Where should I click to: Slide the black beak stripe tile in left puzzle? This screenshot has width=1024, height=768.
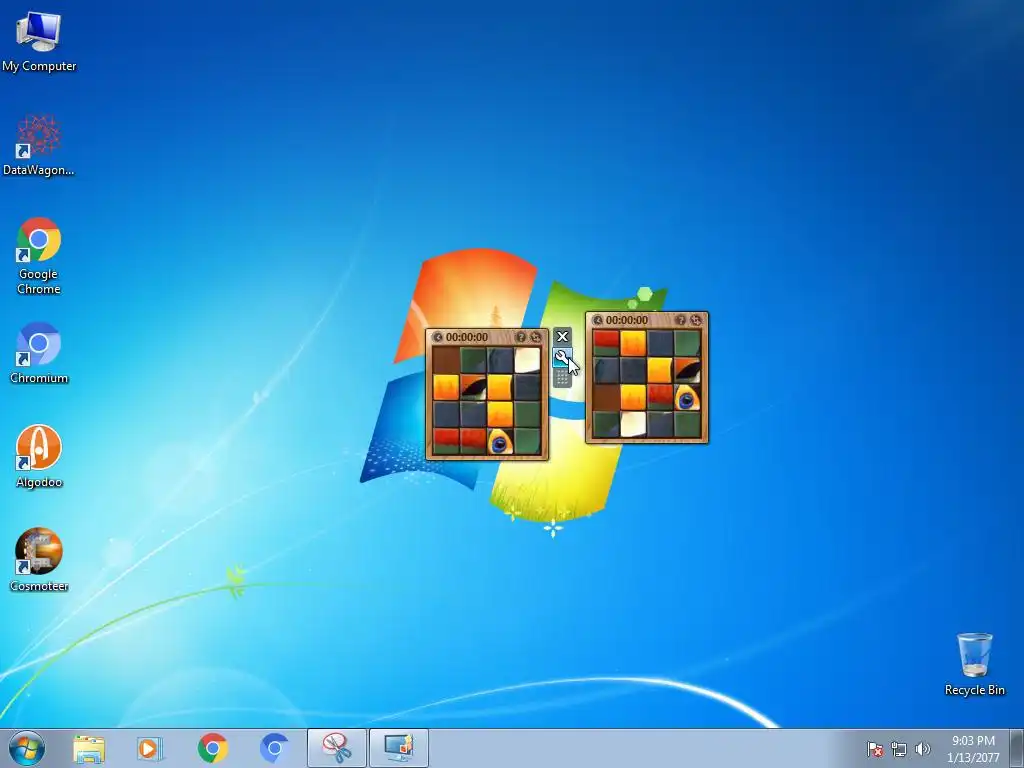point(473,387)
